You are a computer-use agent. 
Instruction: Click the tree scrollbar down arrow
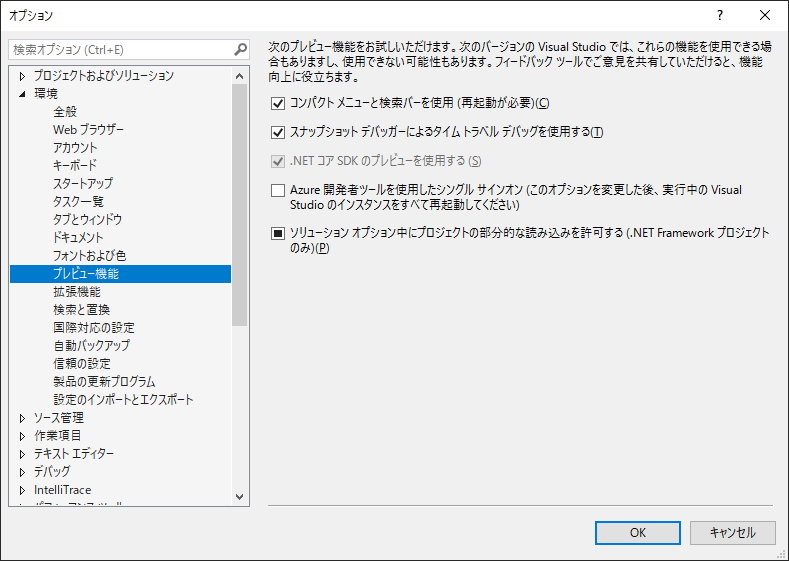click(240, 497)
